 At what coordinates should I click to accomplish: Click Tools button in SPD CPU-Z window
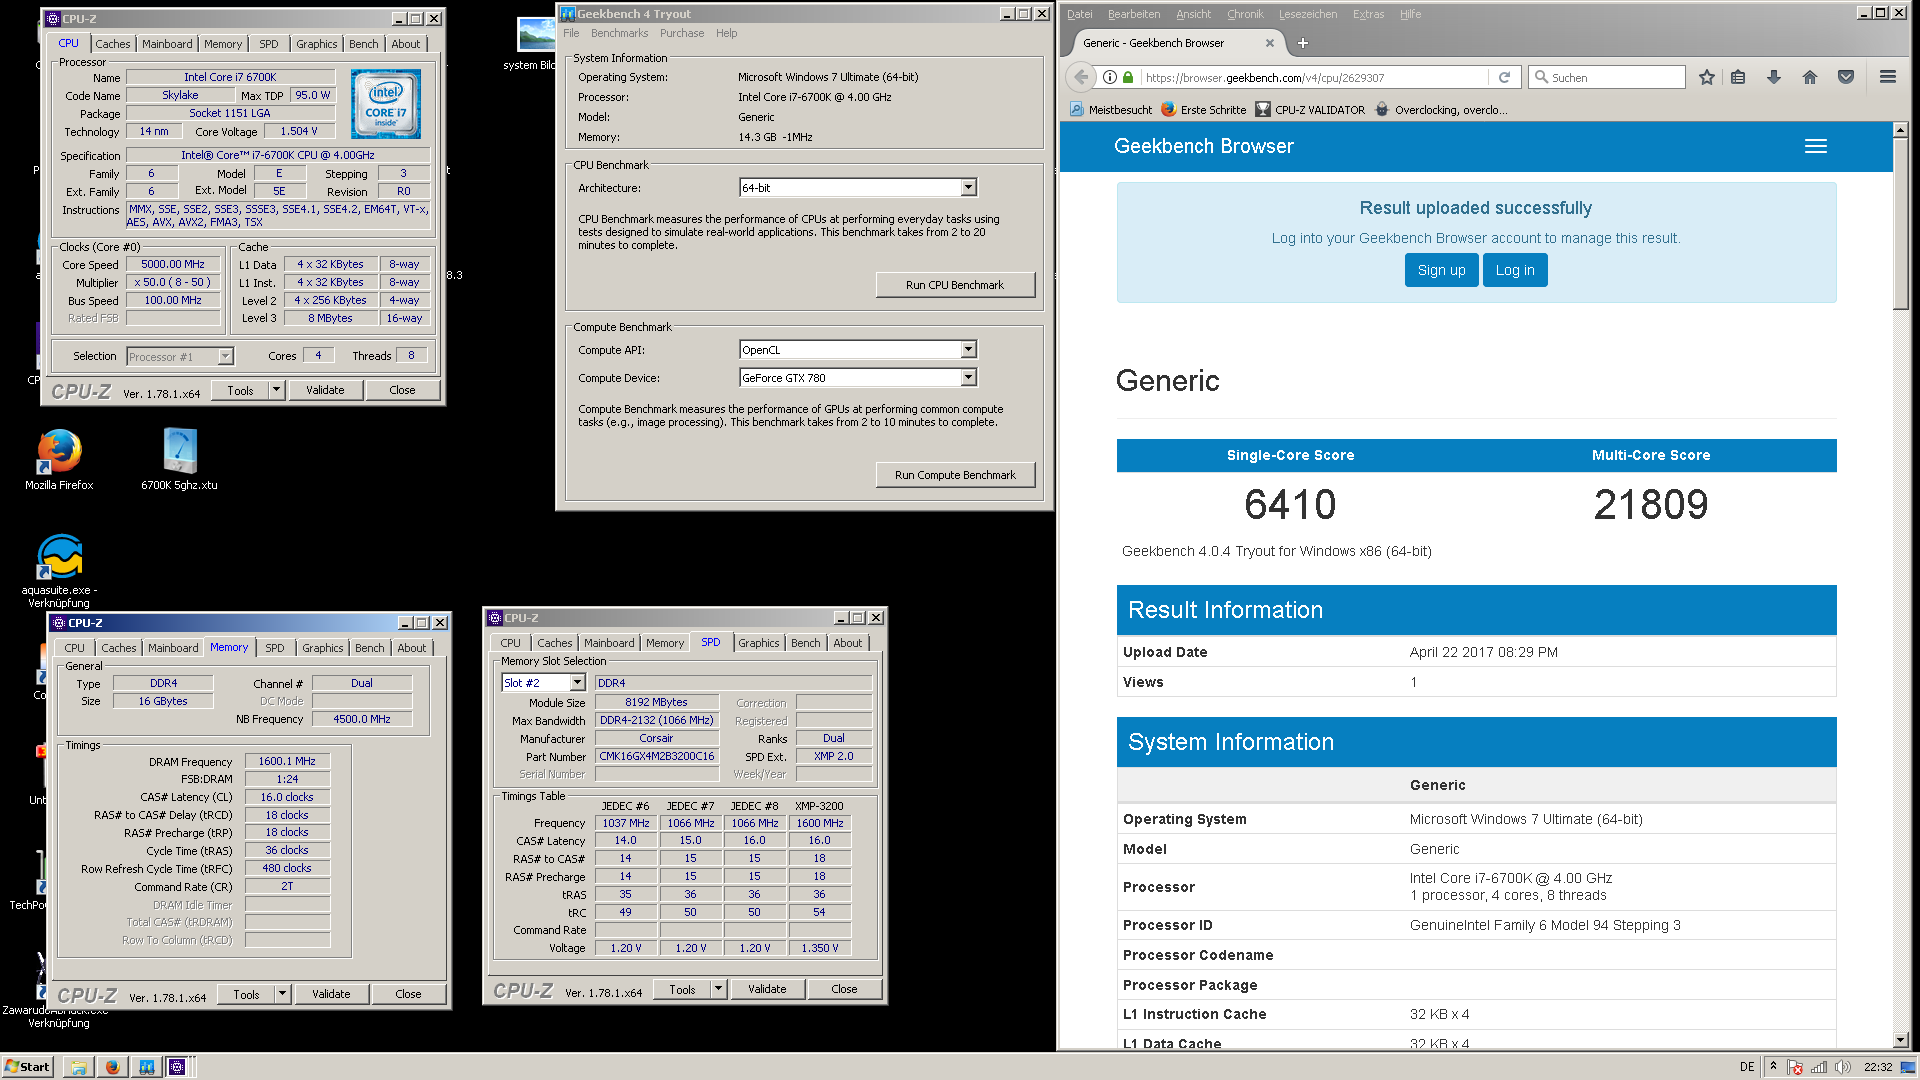[x=682, y=989]
